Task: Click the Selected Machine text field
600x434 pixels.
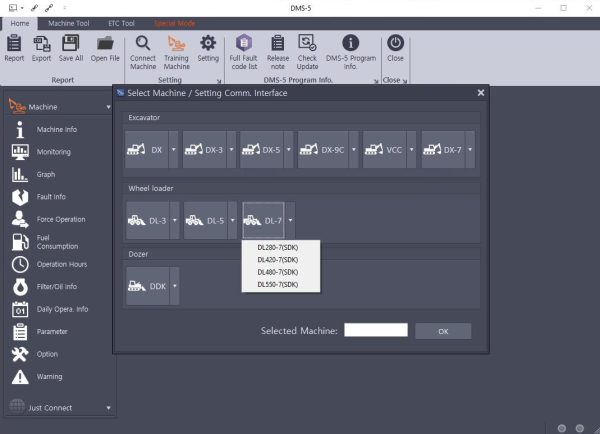Action: coord(376,330)
